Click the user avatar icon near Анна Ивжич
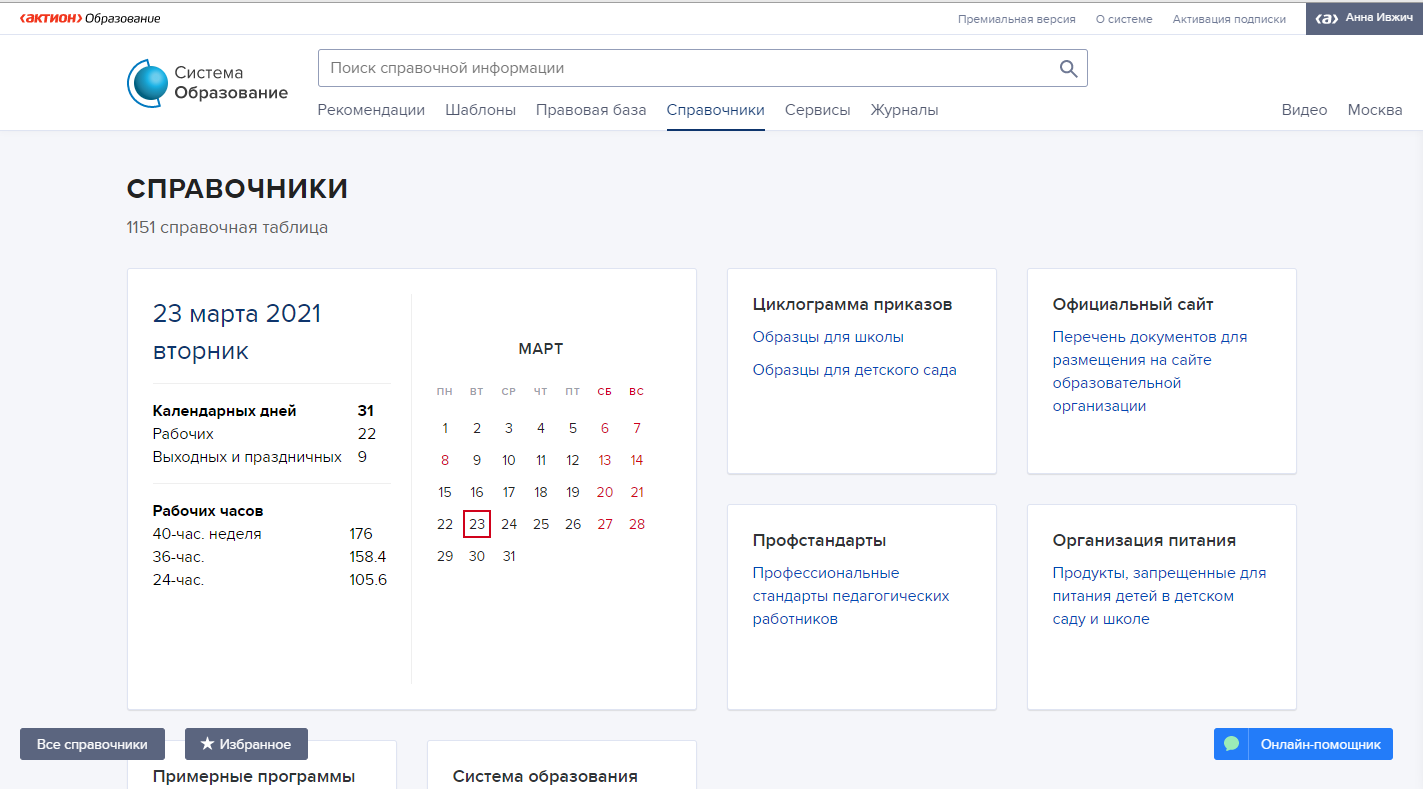The height and width of the screenshot is (789, 1423). coord(1327,19)
